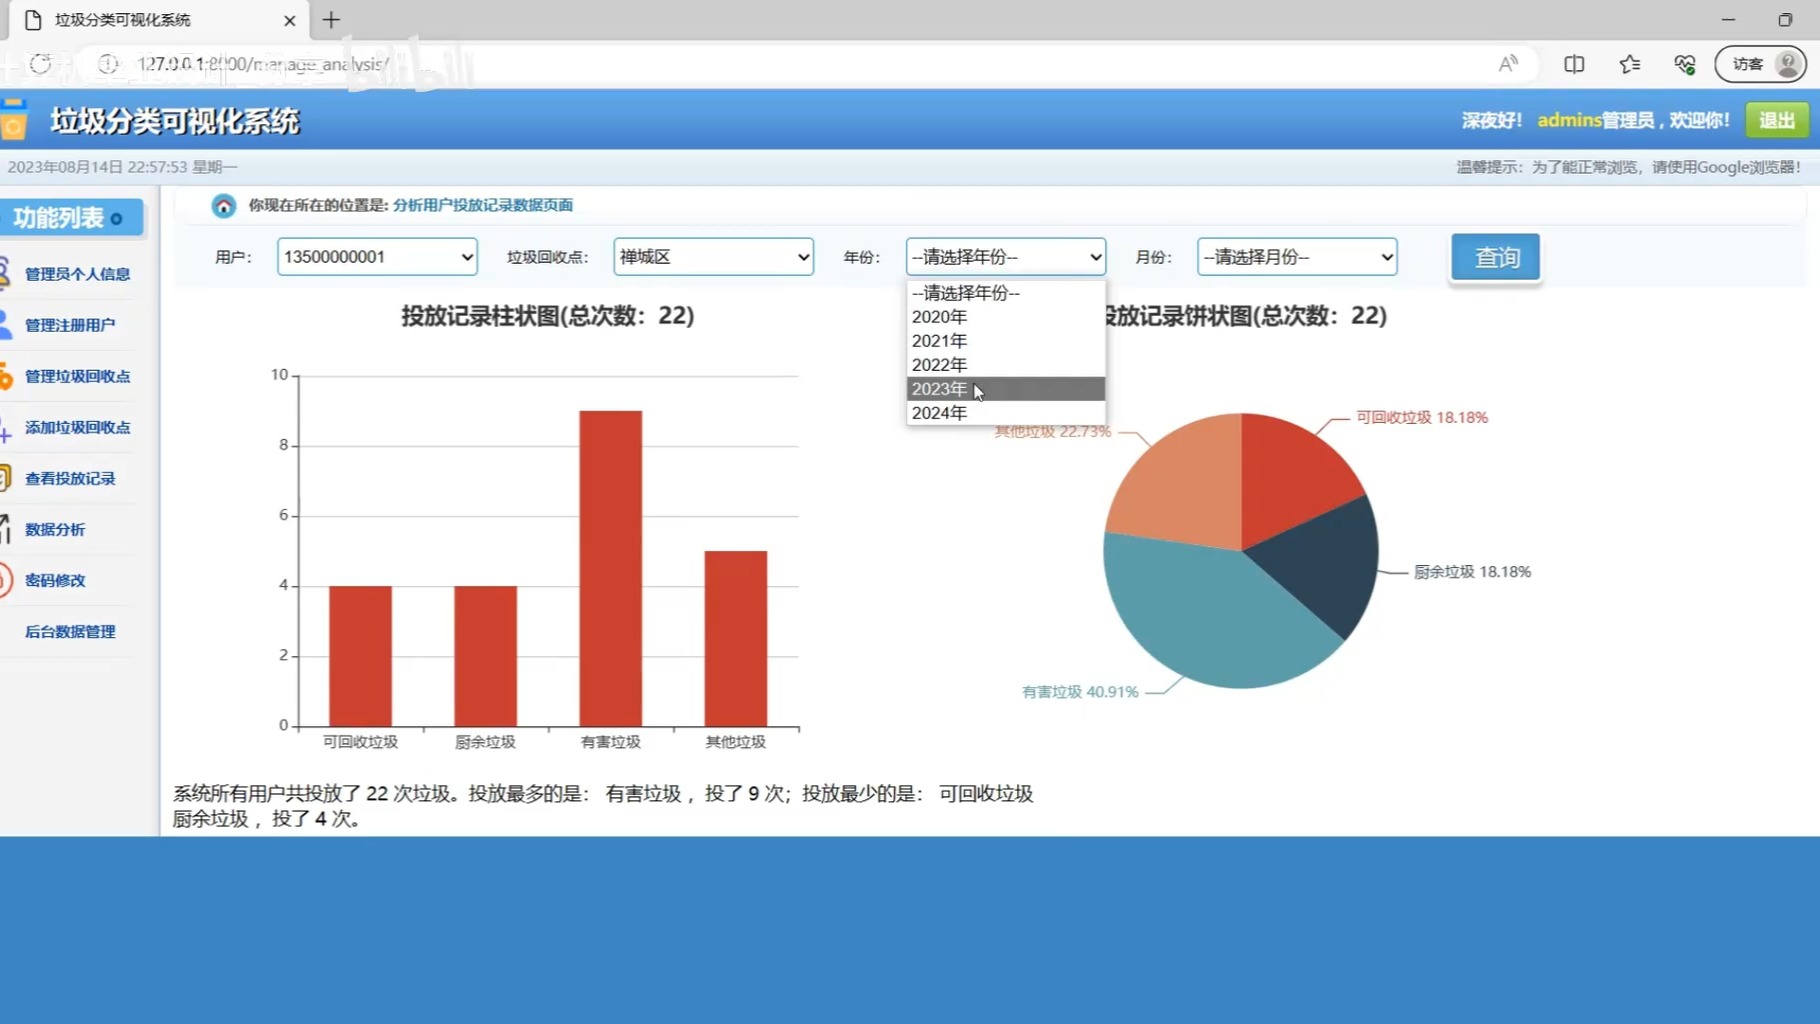This screenshot has width=1820, height=1024.
Task: Open the 后台数据管理 sidebar link
Action: pos(70,631)
